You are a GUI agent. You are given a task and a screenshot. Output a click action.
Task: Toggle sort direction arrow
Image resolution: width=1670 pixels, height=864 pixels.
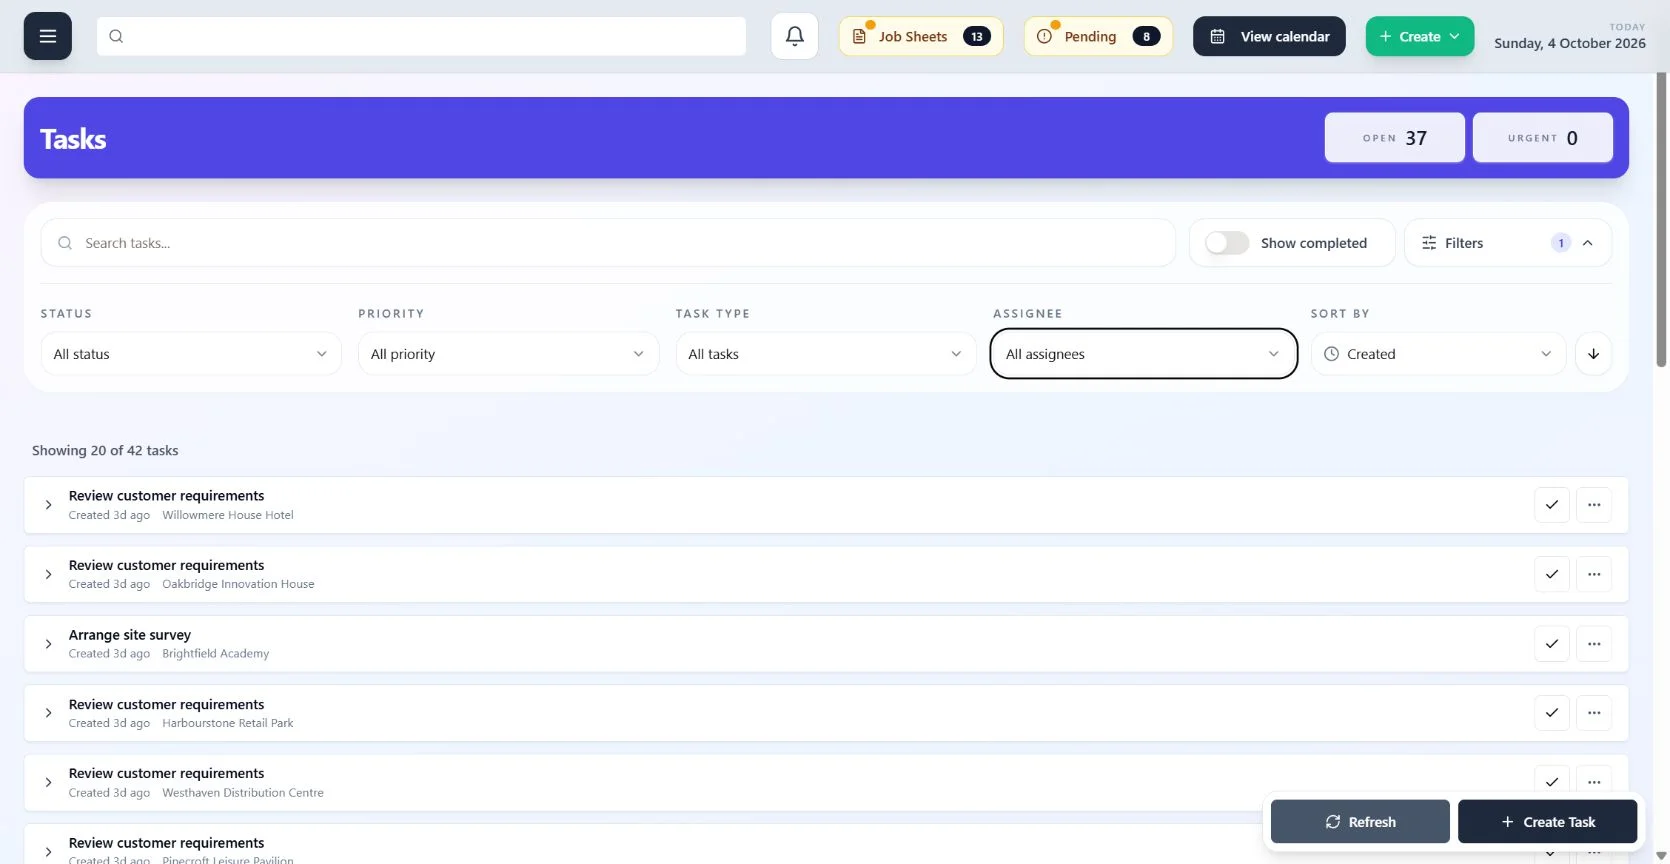(1593, 354)
